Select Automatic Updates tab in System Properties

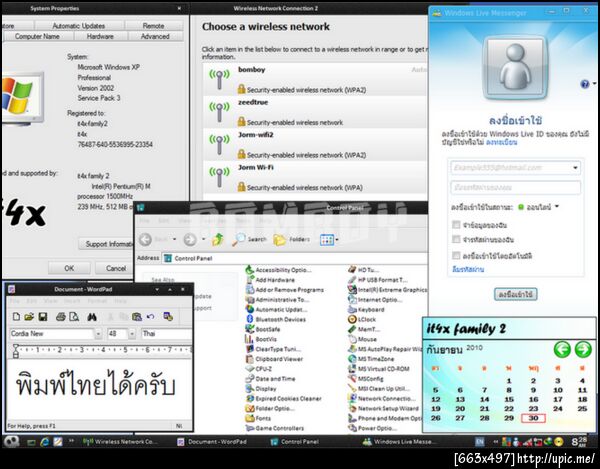(x=79, y=26)
